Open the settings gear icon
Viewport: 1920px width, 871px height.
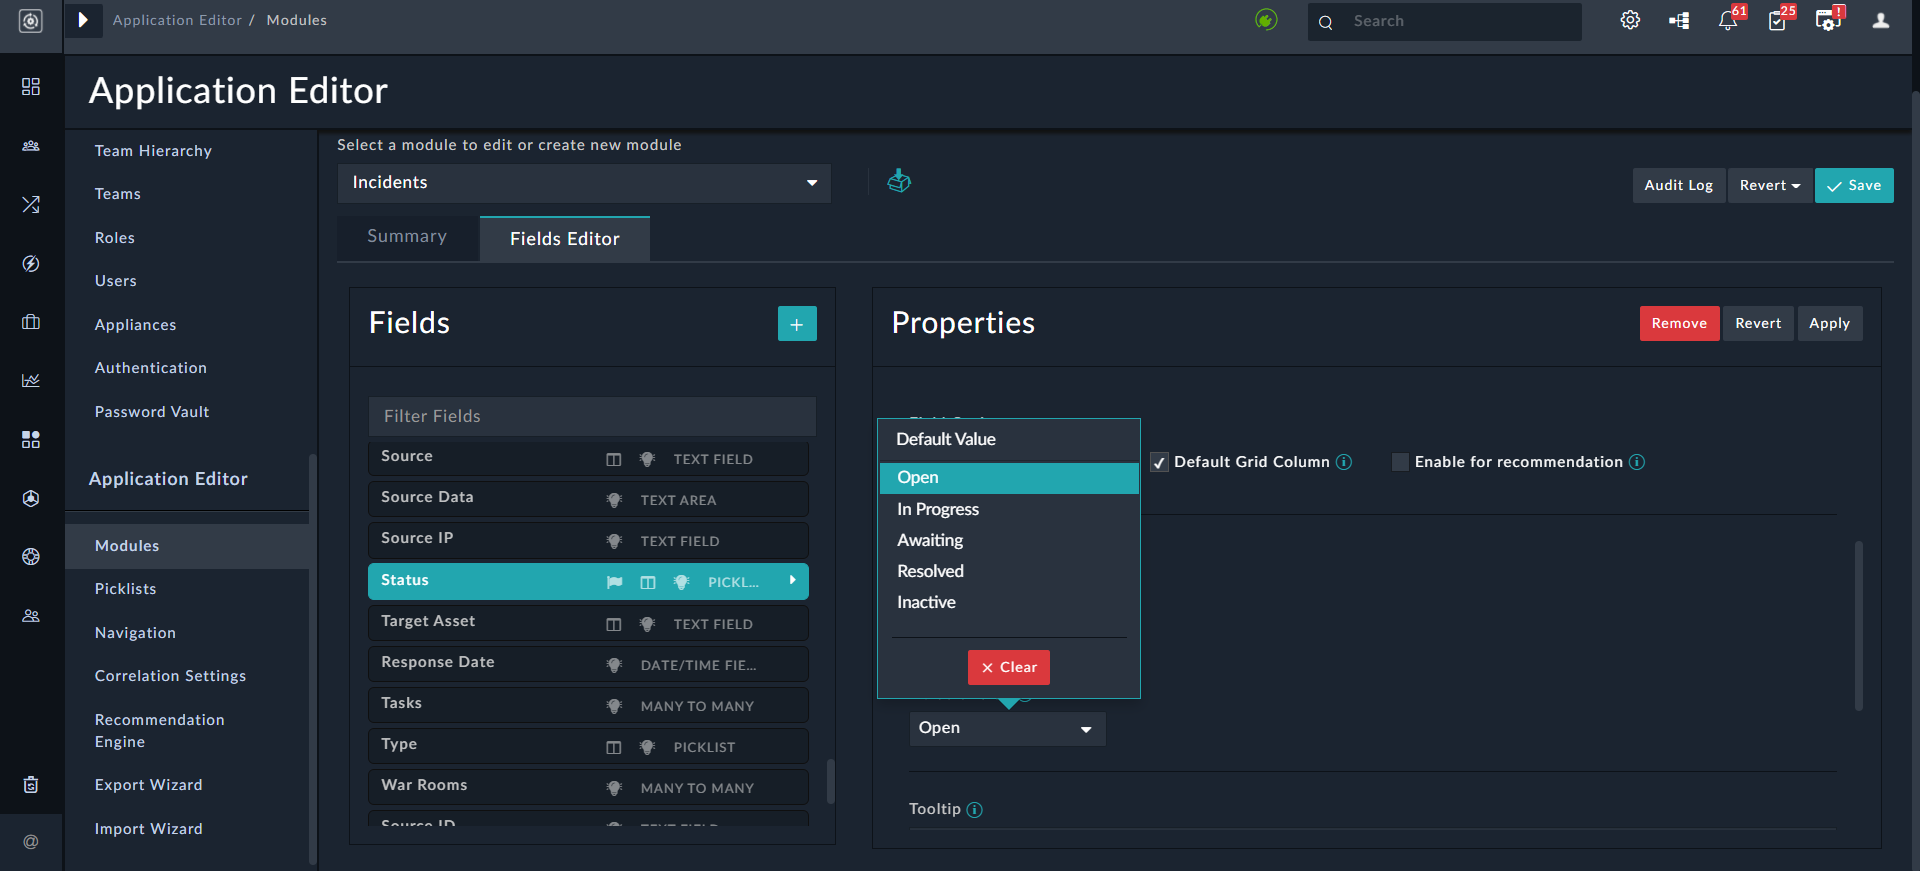tap(1630, 20)
